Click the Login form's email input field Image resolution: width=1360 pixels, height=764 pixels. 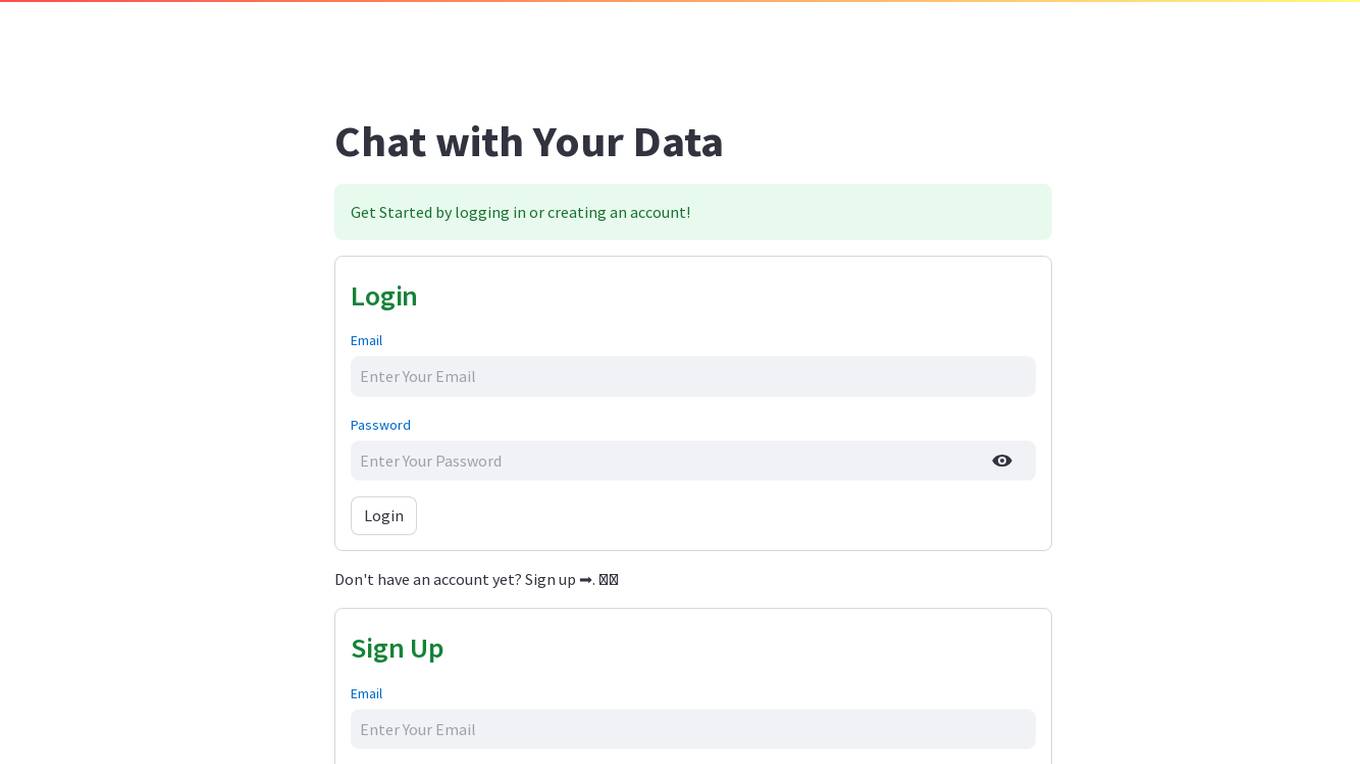pos(693,376)
